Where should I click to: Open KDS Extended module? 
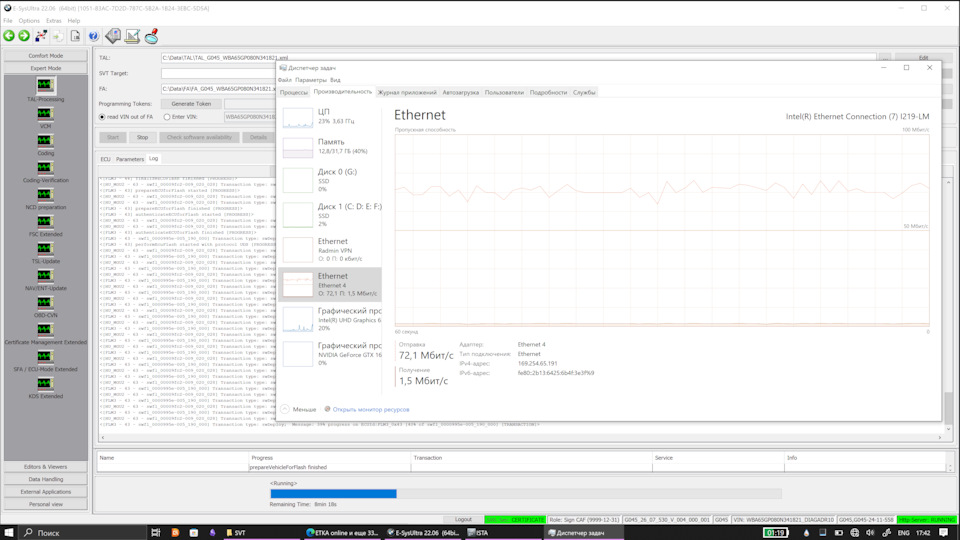pyautogui.click(x=45, y=388)
